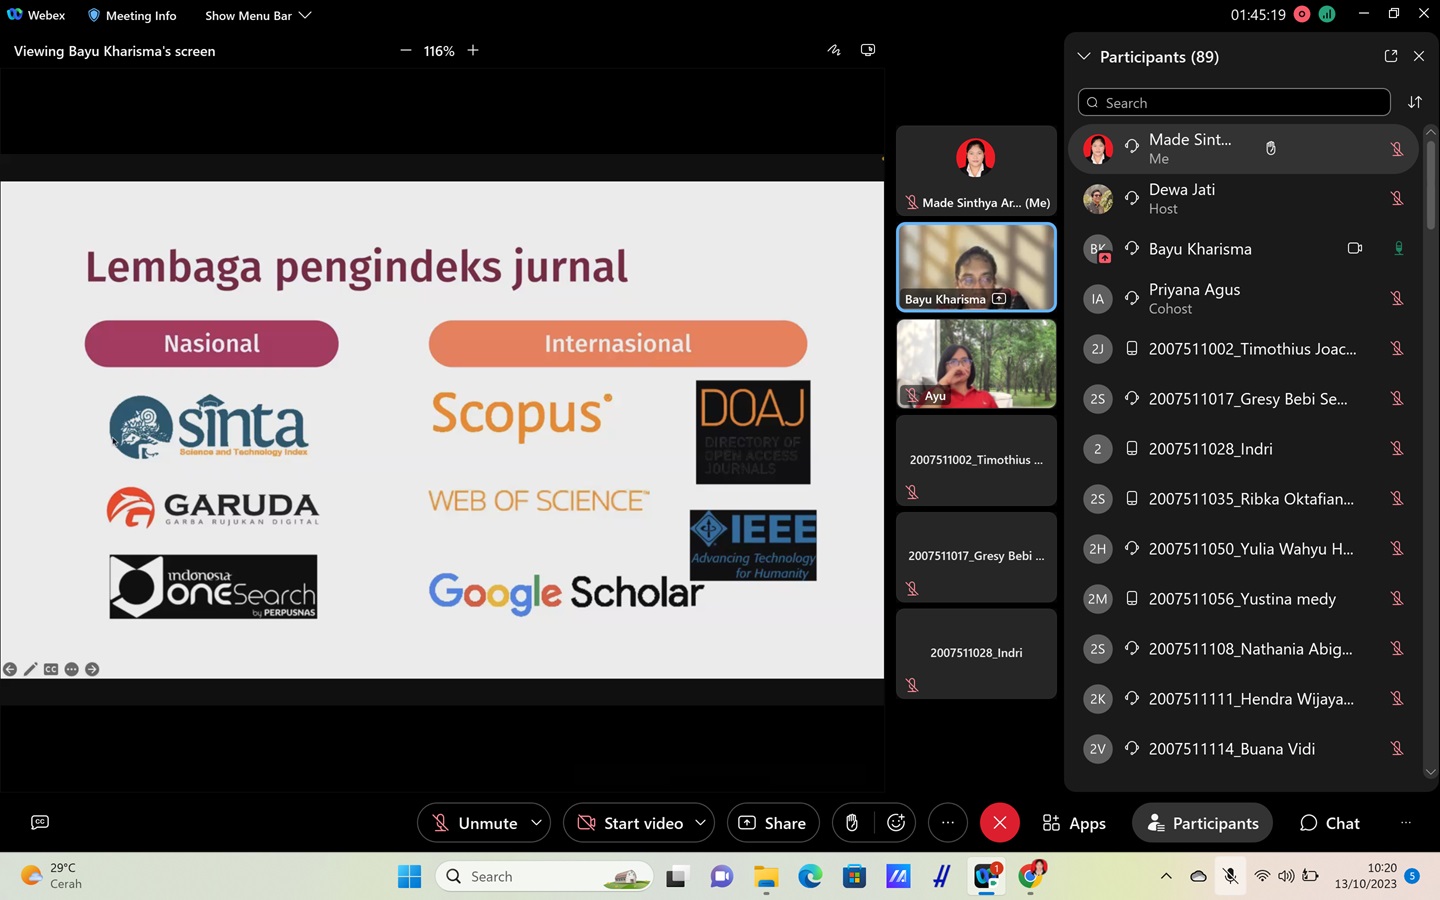Click the screen layout icon beside annotate

tap(868, 50)
